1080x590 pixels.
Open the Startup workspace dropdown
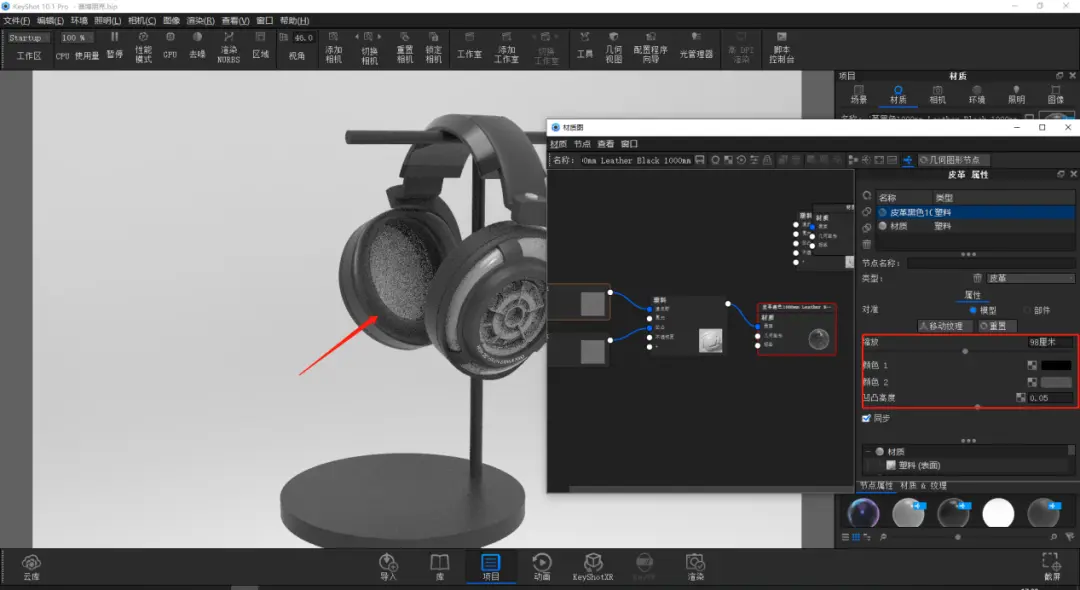point(28,38)
